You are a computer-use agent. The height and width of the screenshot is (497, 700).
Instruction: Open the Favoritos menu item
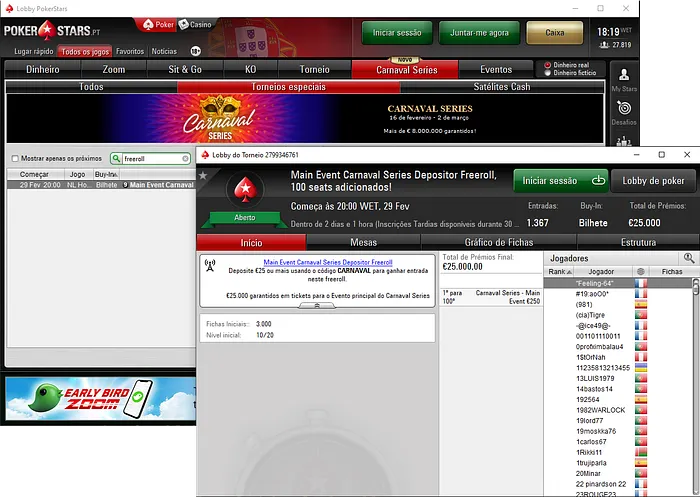tap(130, 51)
